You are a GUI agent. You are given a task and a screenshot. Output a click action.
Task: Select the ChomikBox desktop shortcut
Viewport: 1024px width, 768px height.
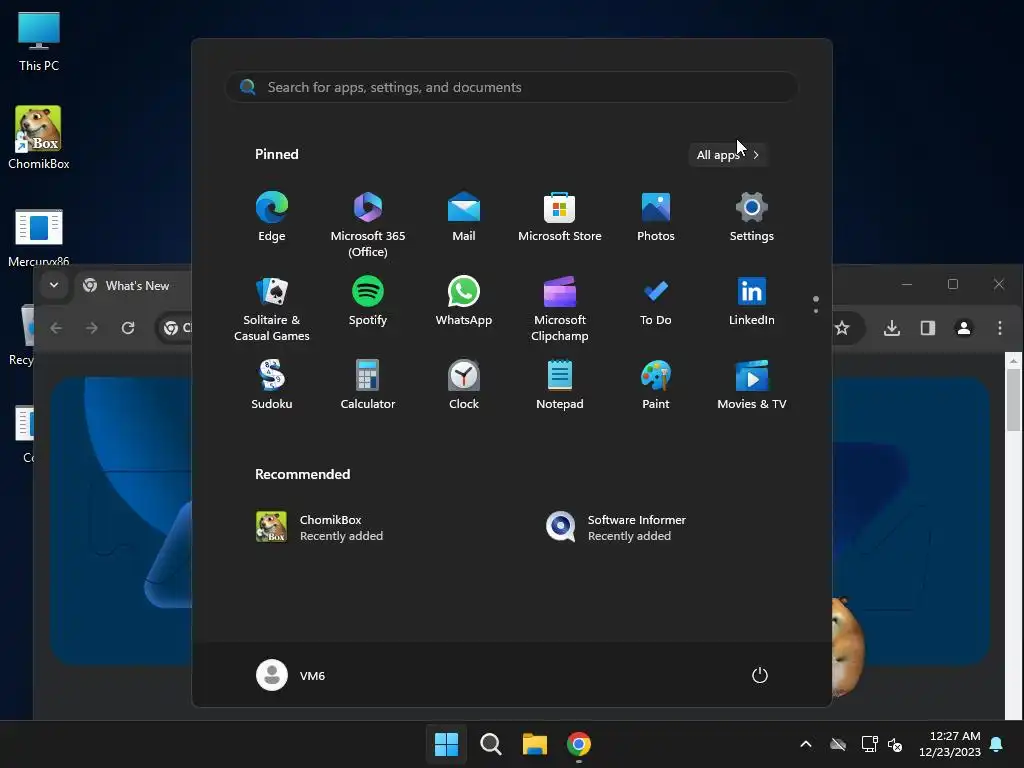pyautogui.click(x=39, y=138)
